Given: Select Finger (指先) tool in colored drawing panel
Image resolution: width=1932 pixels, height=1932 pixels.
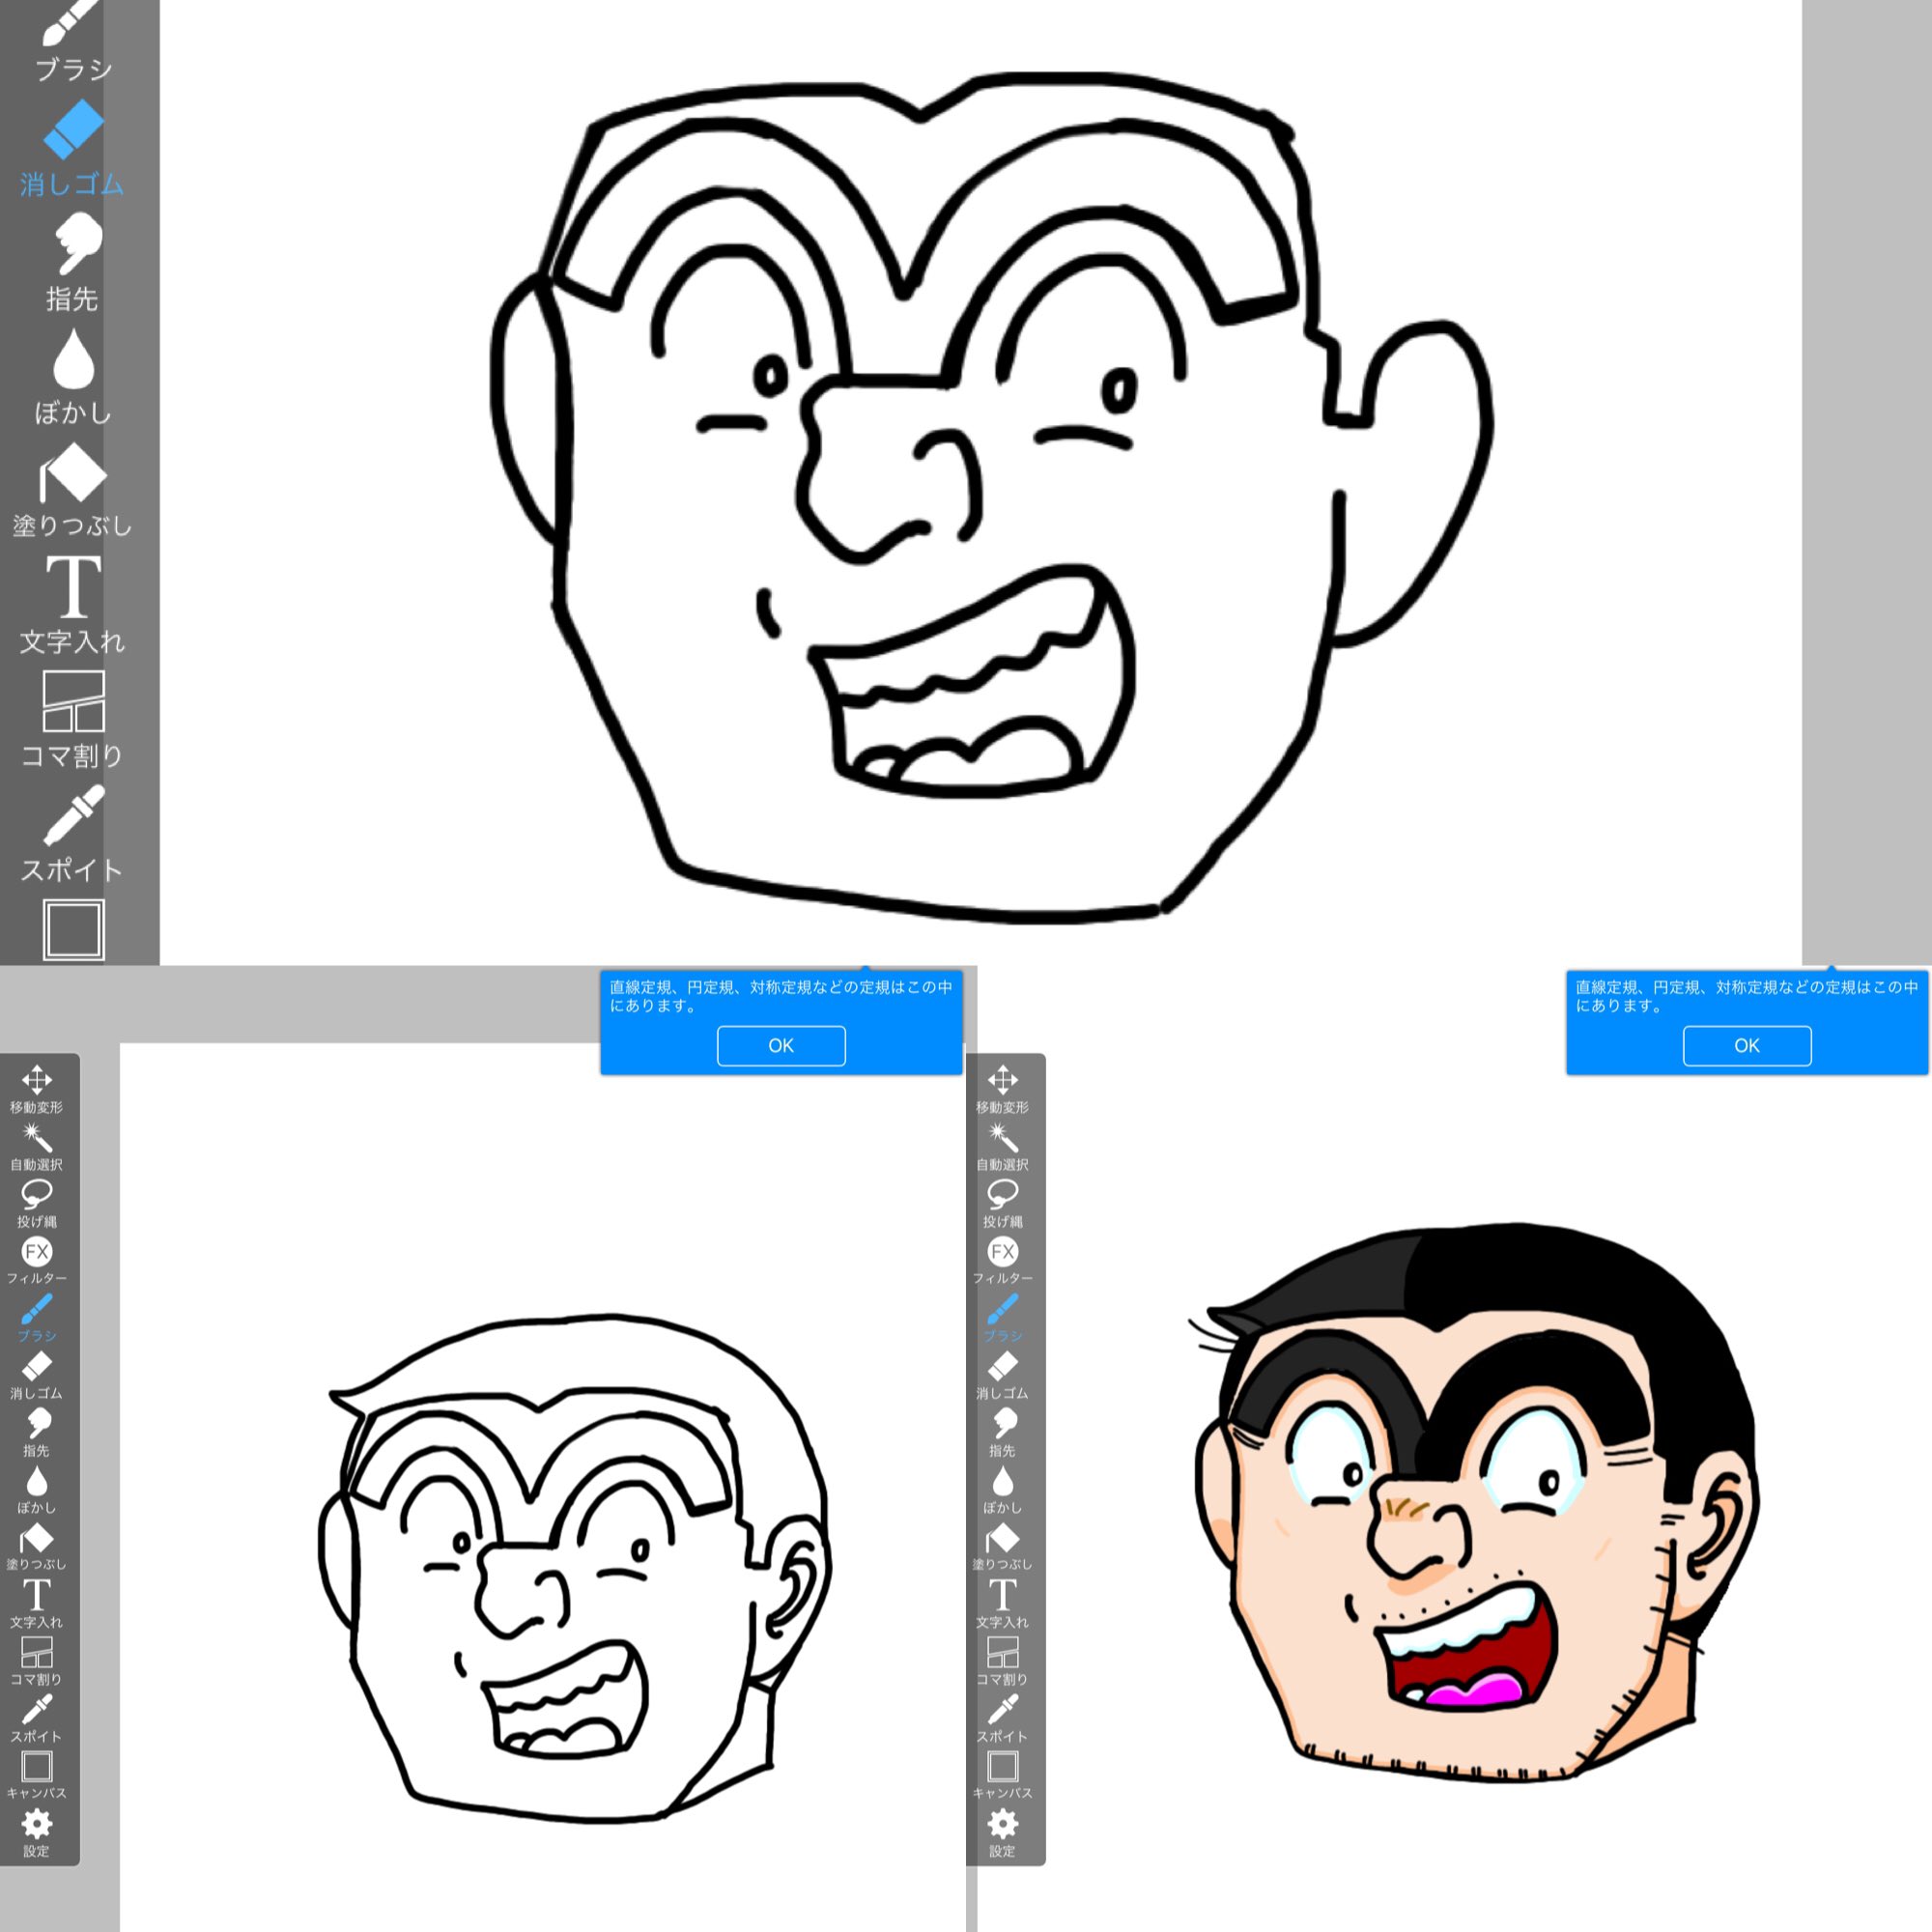Looking at the screenshot, I should coord(1003,1432).
